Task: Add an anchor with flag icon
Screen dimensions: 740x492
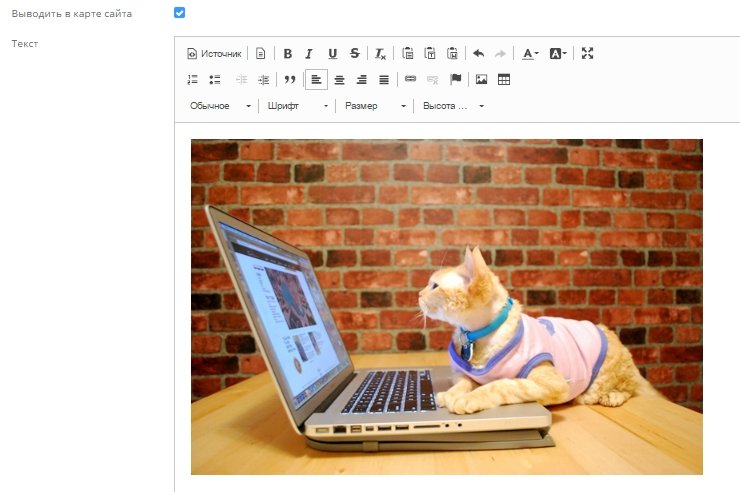Action: coord(455,79)
